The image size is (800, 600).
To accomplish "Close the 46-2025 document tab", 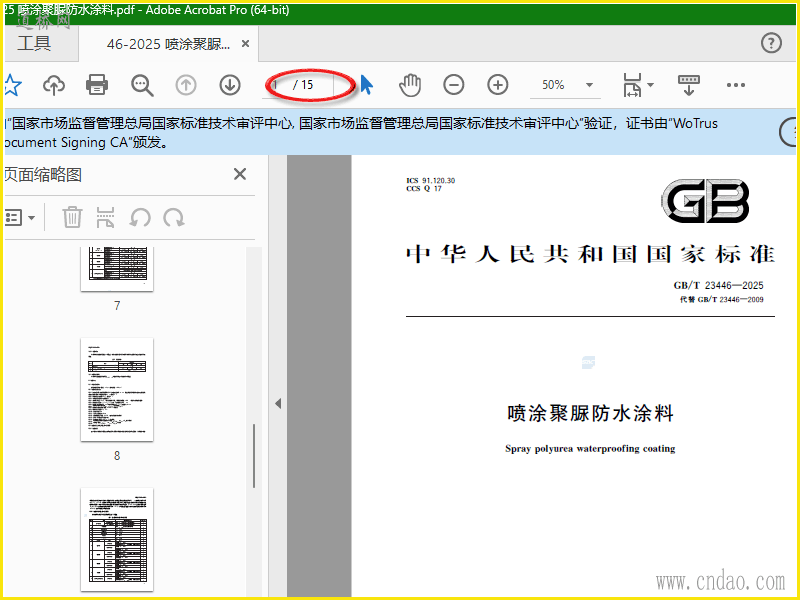I will click(x=245, y=44).
